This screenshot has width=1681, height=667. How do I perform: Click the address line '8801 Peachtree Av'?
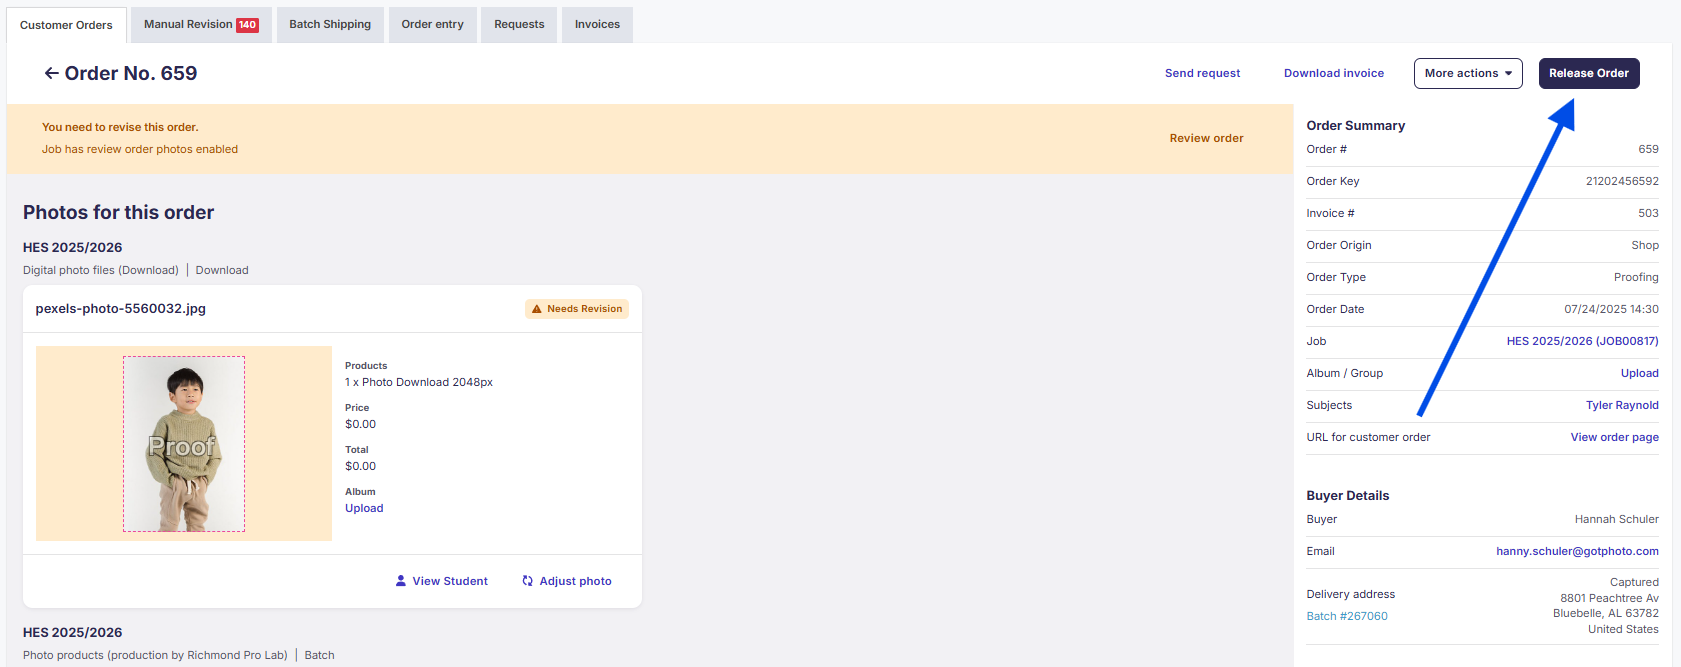pyautogui.click(x=1609, y=598)
